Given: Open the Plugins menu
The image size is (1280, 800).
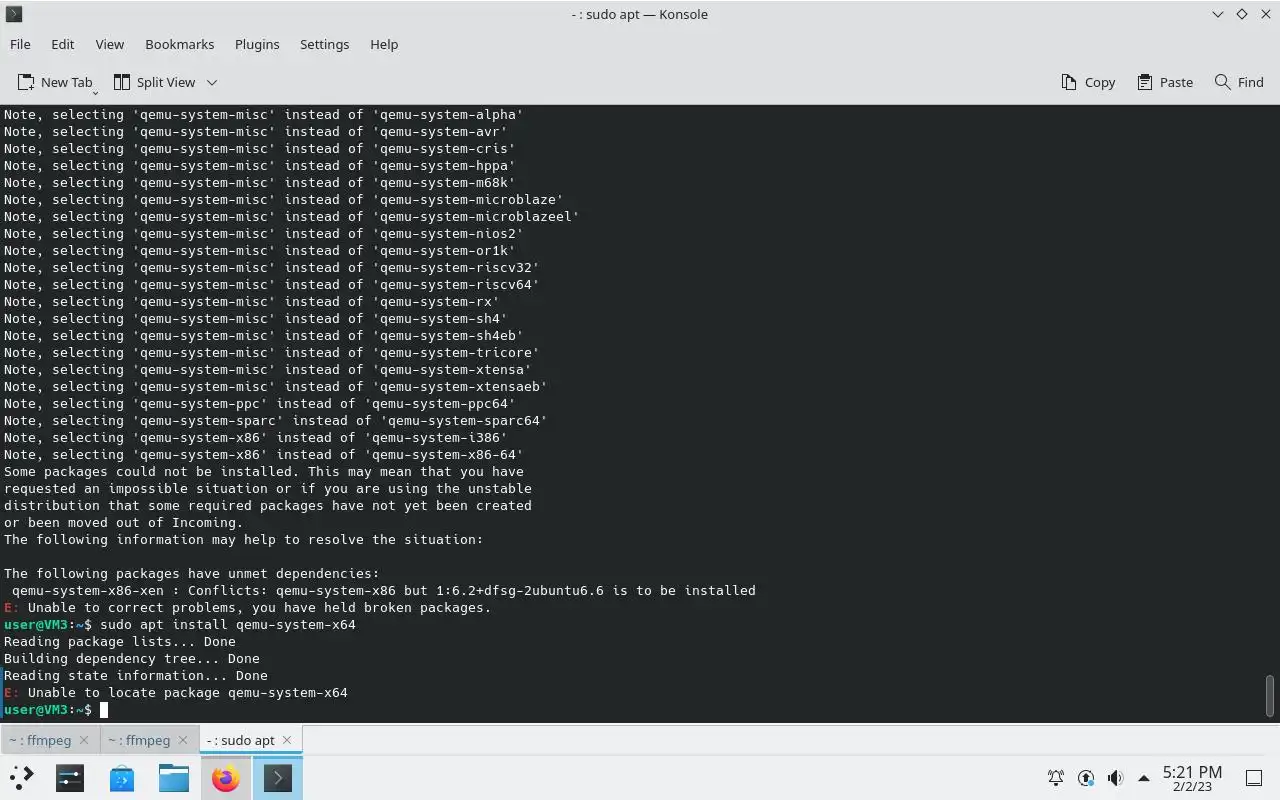Looking at the screenshot, I should (x=257, y=44).
